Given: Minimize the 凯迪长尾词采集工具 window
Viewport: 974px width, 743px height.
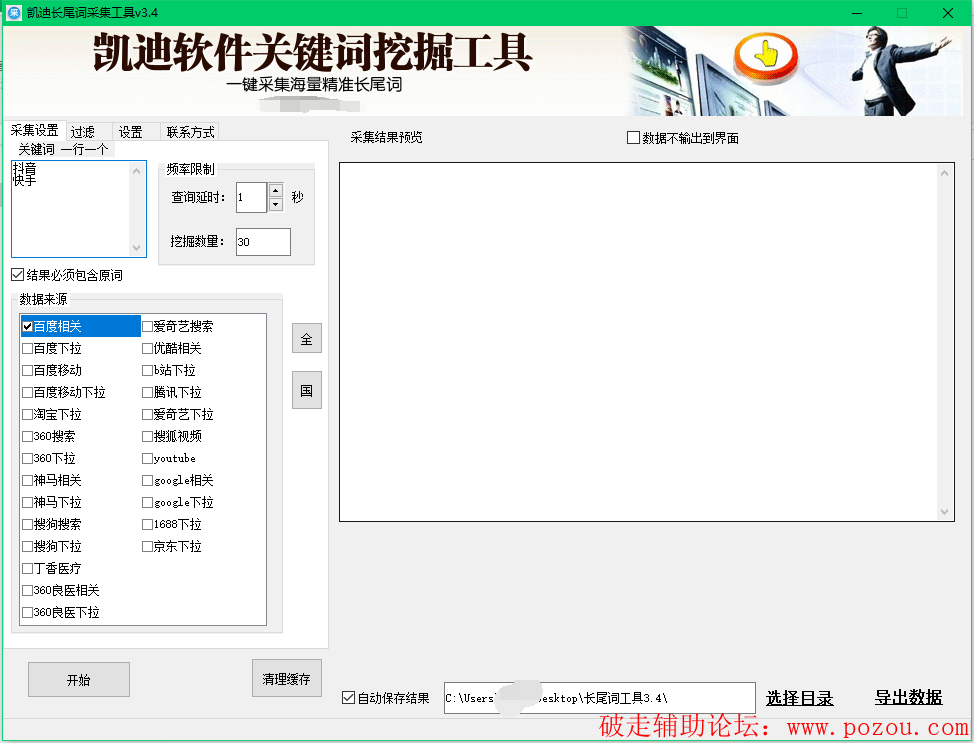Looking at the screenshot, I should click(x=857, y=13).
